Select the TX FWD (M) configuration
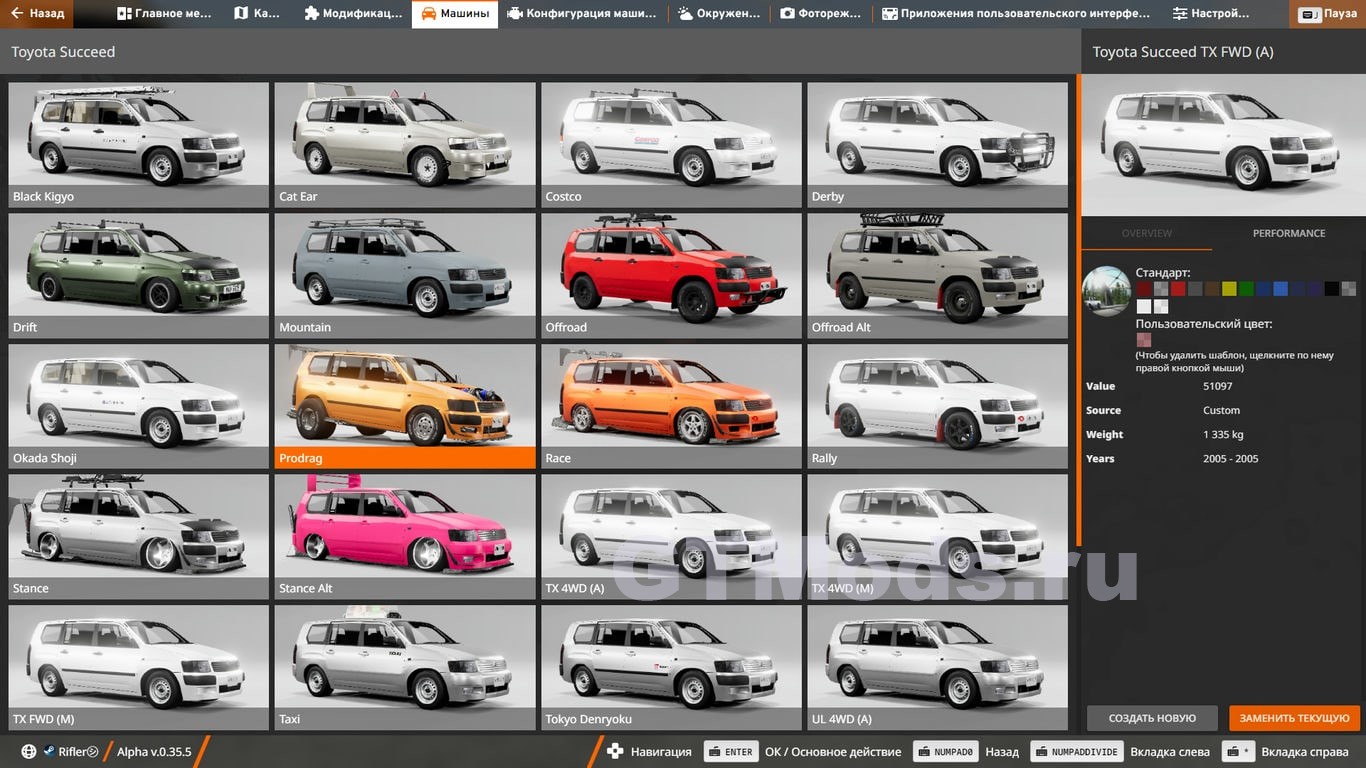The width and height of the screenshot is (1366, 768). tap(139, 667)
